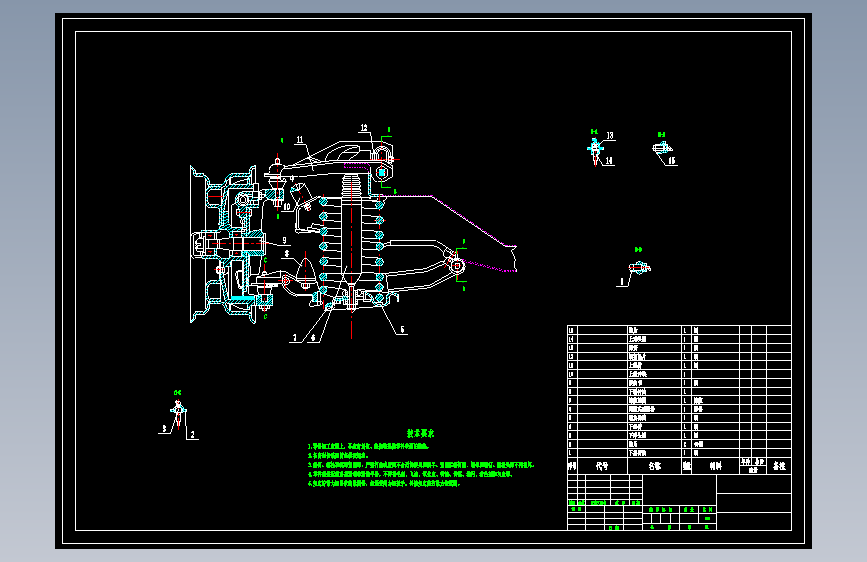Click part callout number 9
The width and height of the screenshot is (867, 562).
tap(284, 241)
